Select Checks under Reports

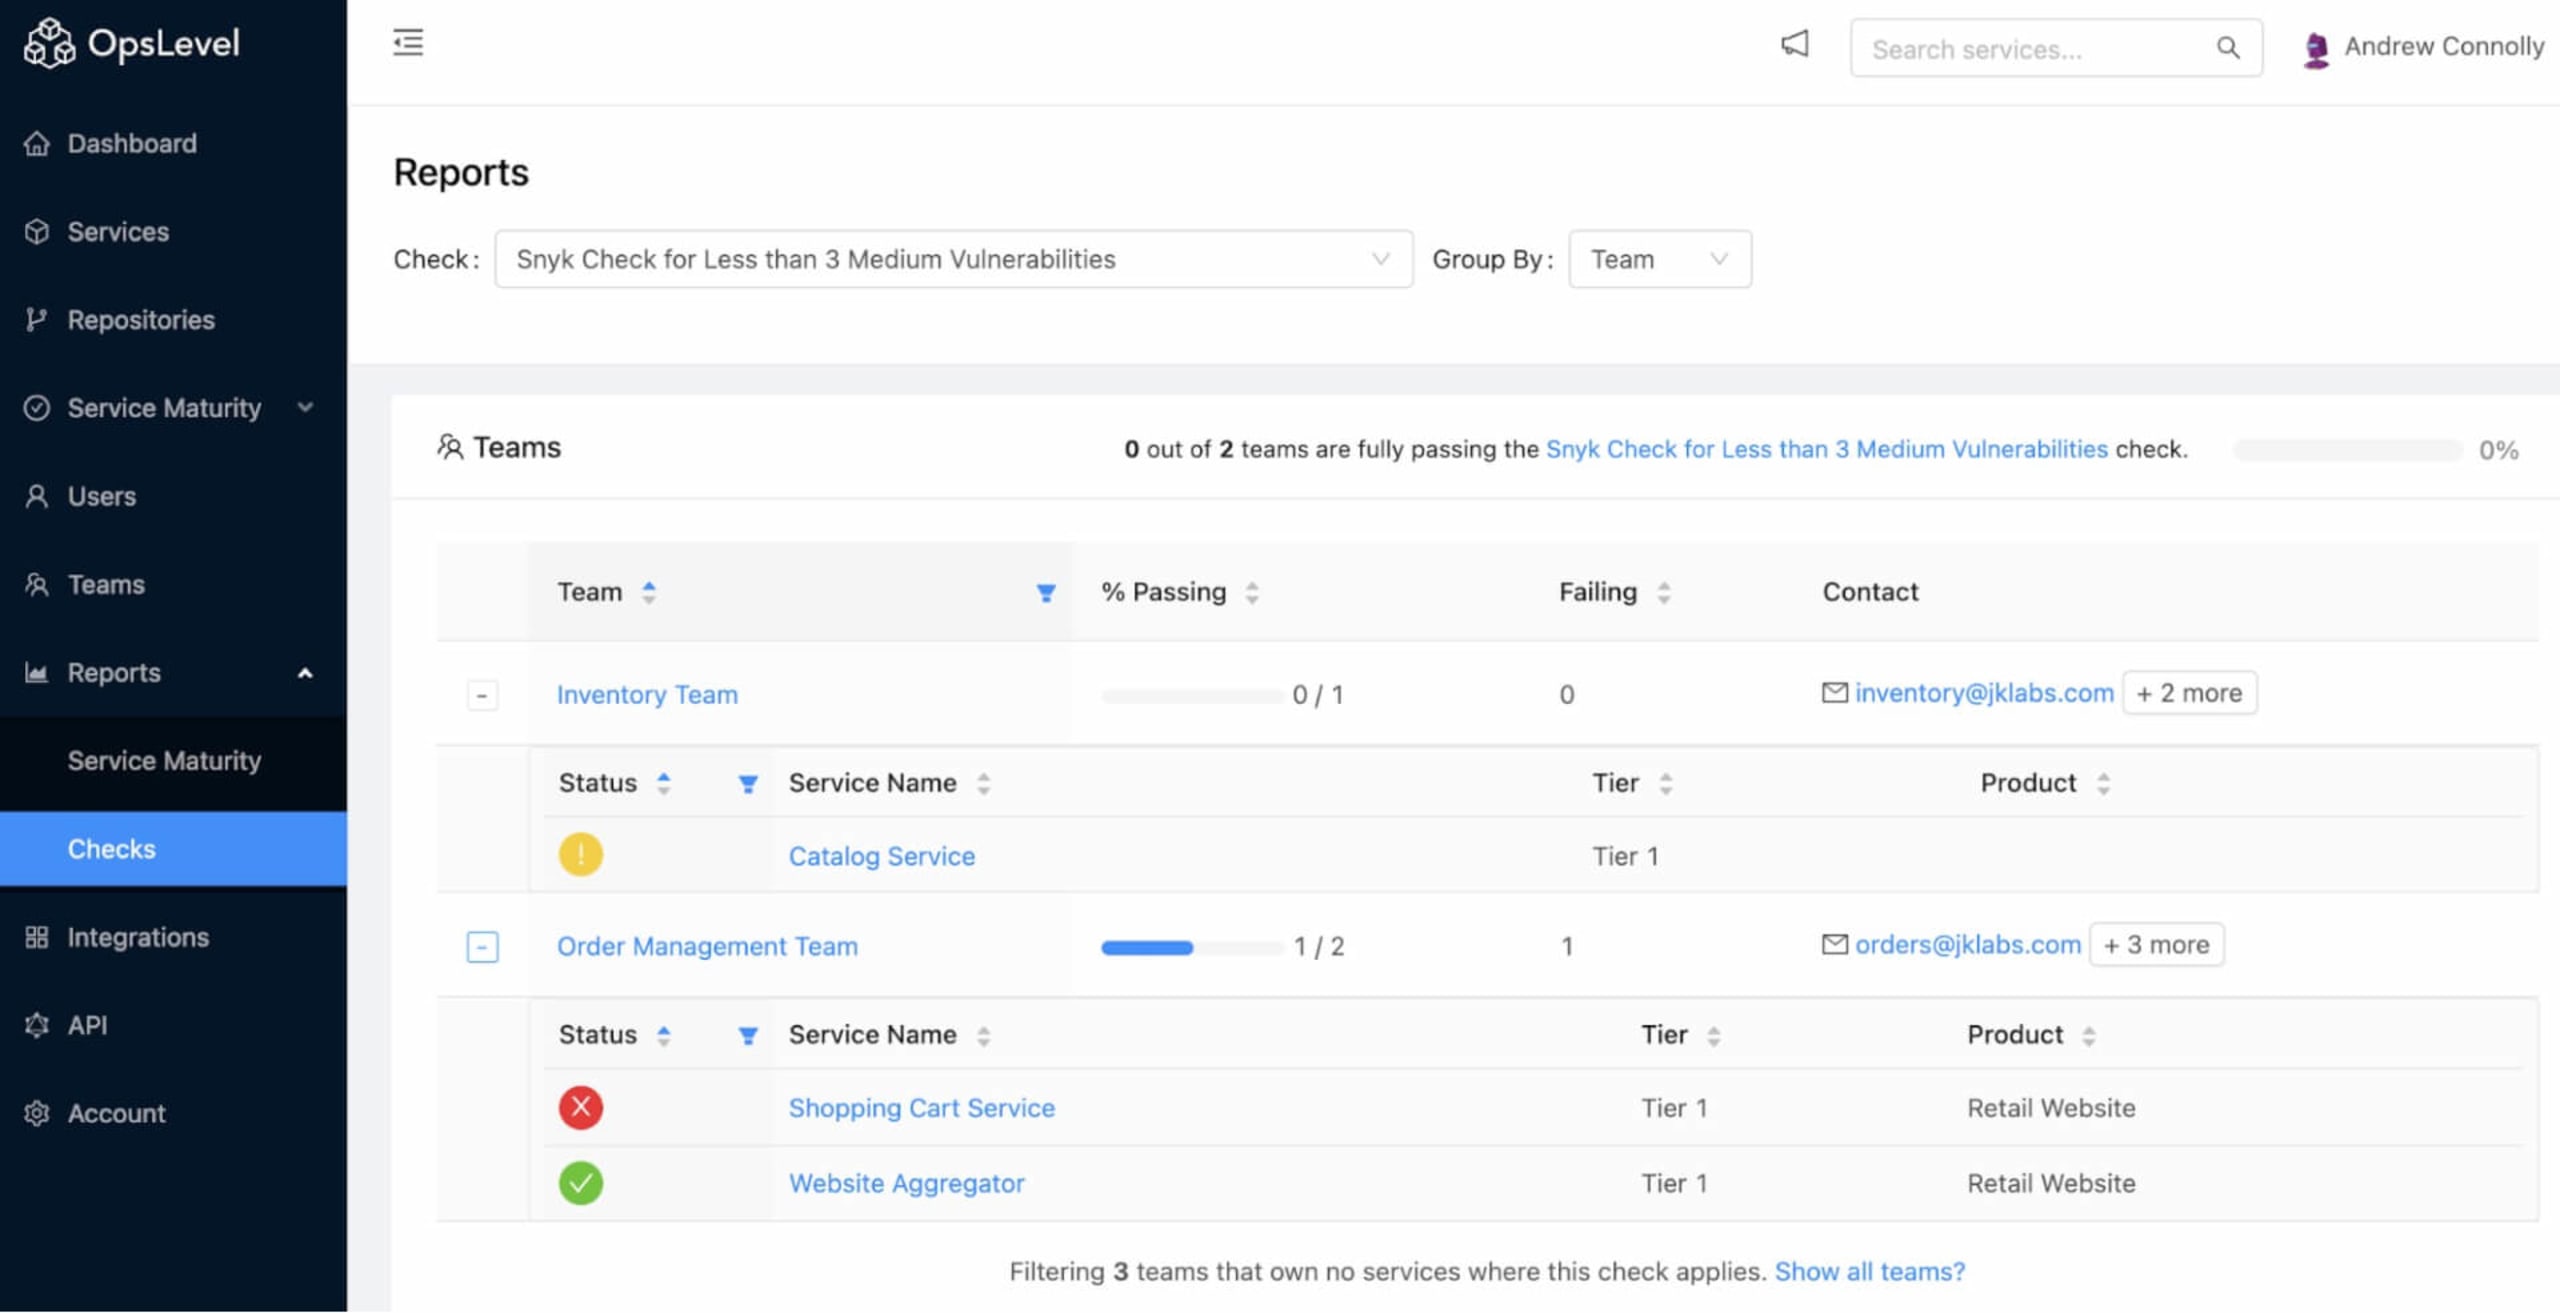point(173,849)
